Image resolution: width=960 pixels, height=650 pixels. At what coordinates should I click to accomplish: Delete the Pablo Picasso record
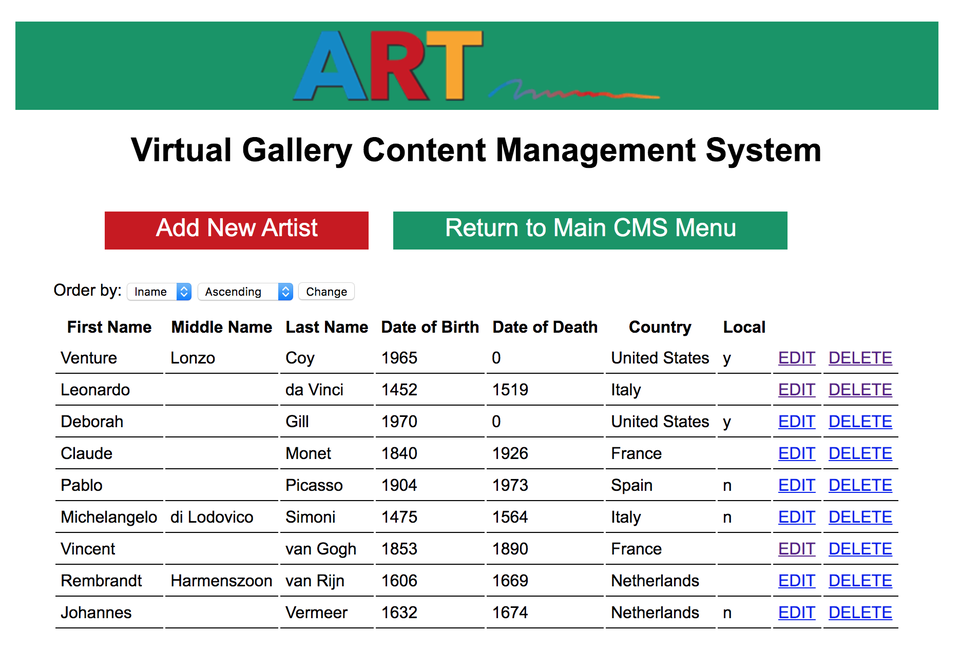860,485
